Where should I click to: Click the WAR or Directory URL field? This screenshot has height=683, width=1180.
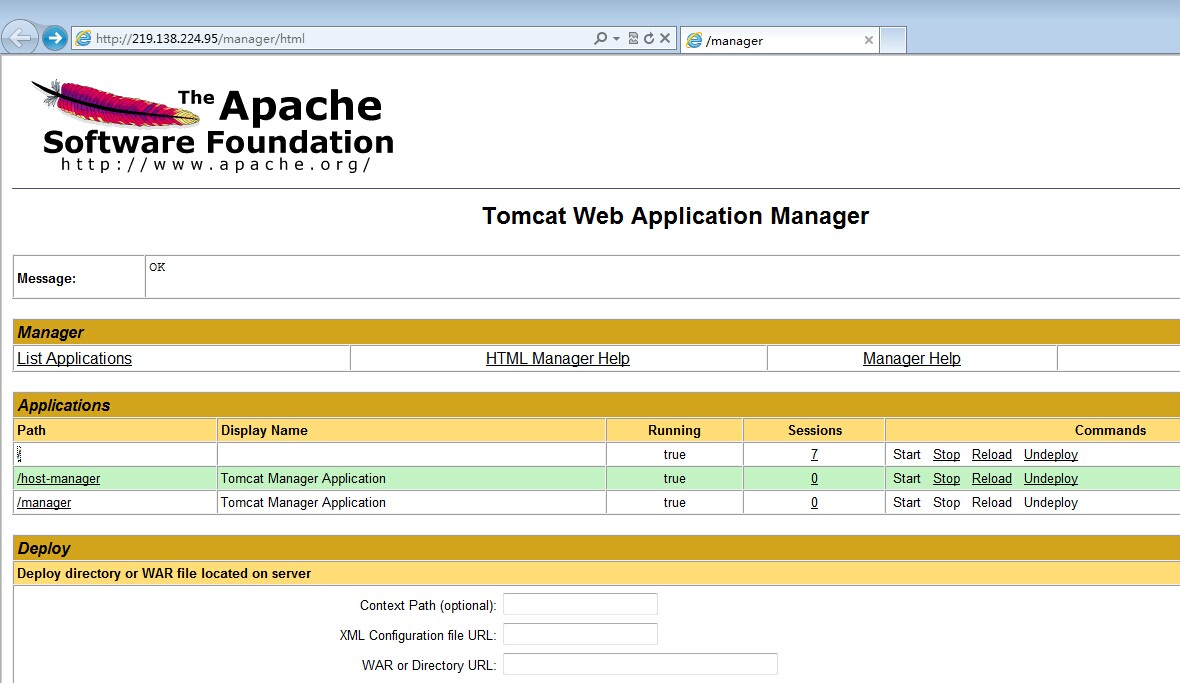point(640,664)
